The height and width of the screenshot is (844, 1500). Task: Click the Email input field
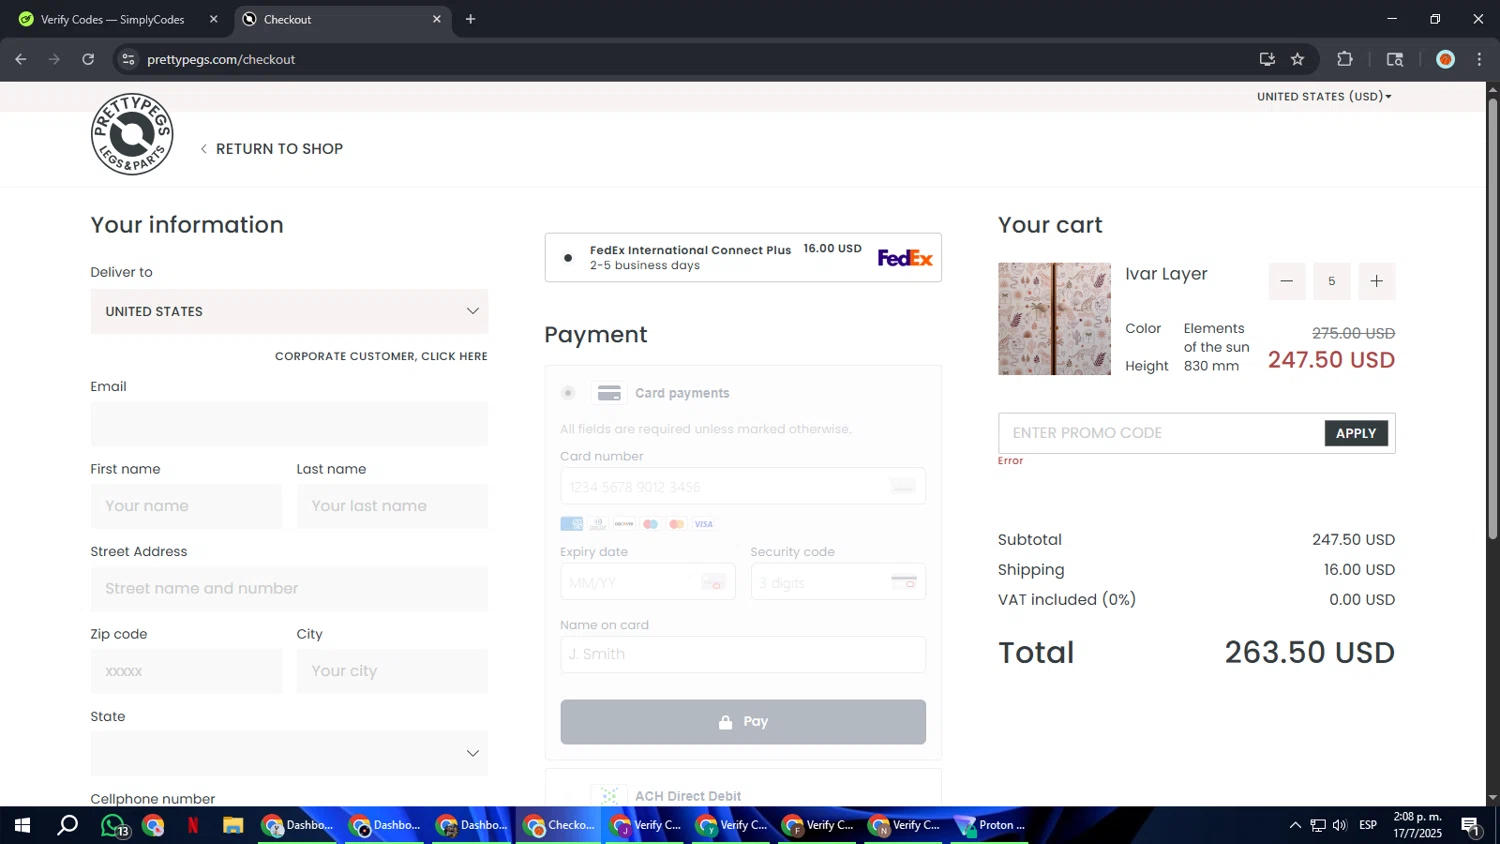coord(289,424)
